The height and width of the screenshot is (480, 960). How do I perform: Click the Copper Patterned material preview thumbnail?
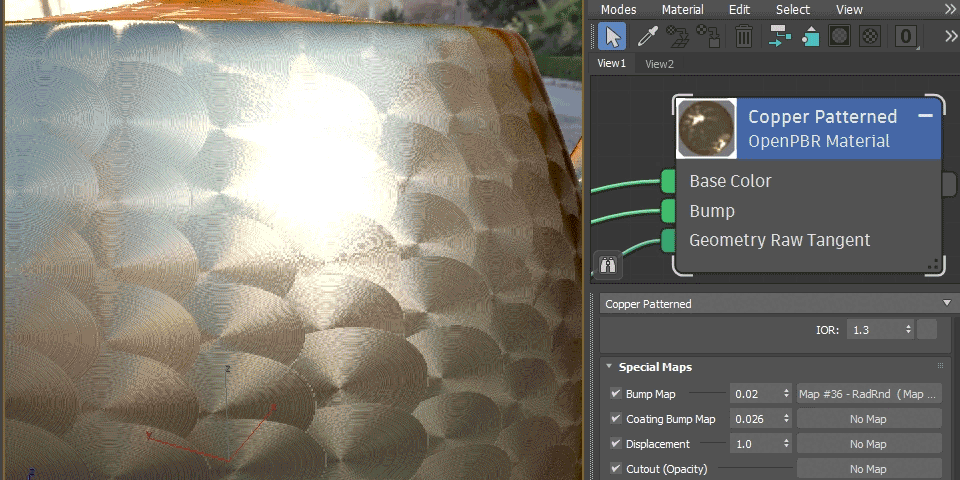[x=707, y=128]
